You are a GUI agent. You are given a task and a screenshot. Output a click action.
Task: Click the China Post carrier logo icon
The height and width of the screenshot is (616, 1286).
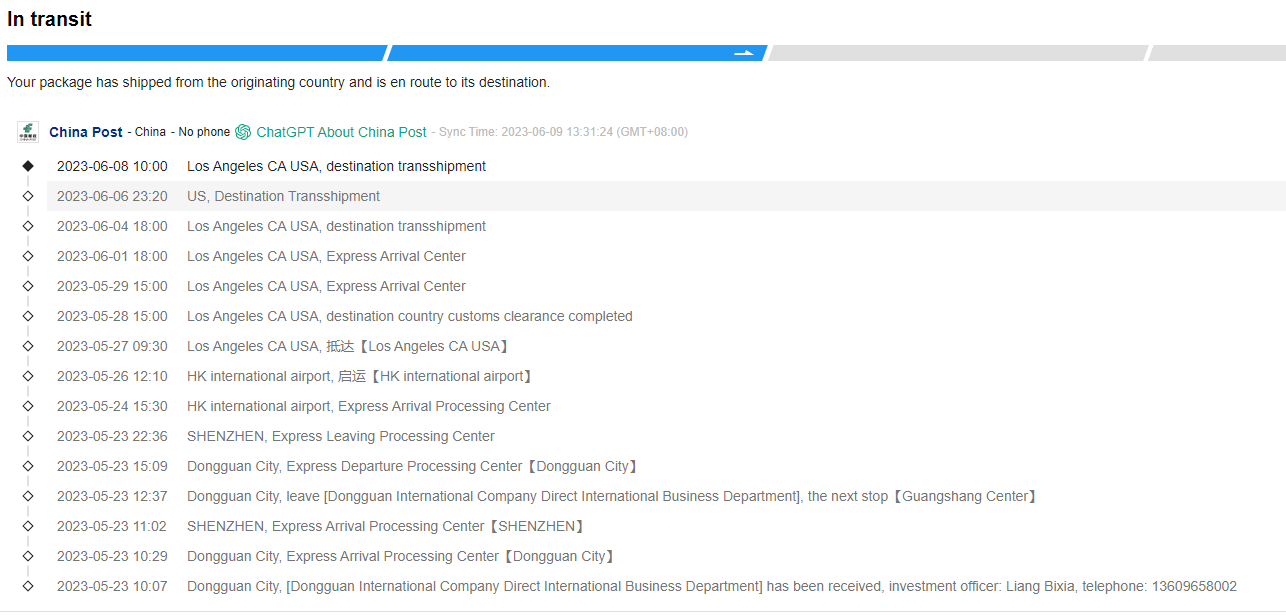tap(27, 132)
